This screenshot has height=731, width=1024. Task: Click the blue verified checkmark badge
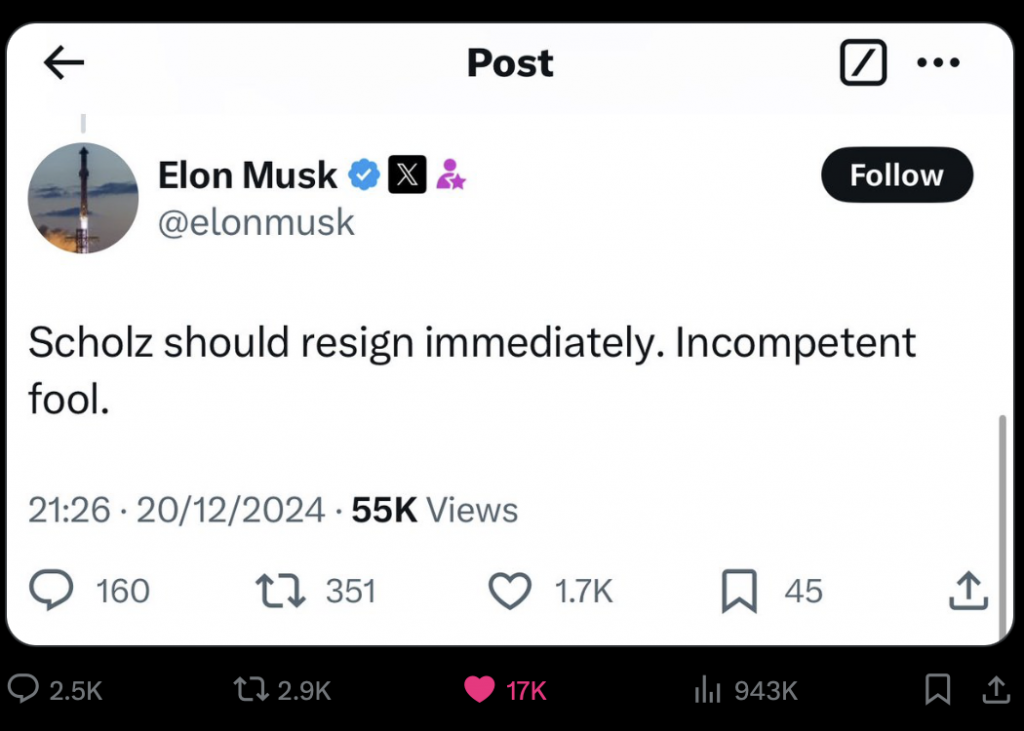364,175
